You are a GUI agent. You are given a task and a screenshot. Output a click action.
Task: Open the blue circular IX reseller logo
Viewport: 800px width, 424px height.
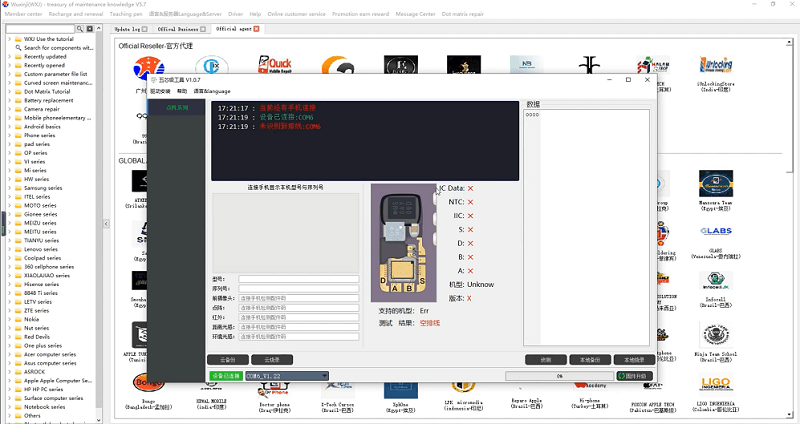(x=211, y=65)
